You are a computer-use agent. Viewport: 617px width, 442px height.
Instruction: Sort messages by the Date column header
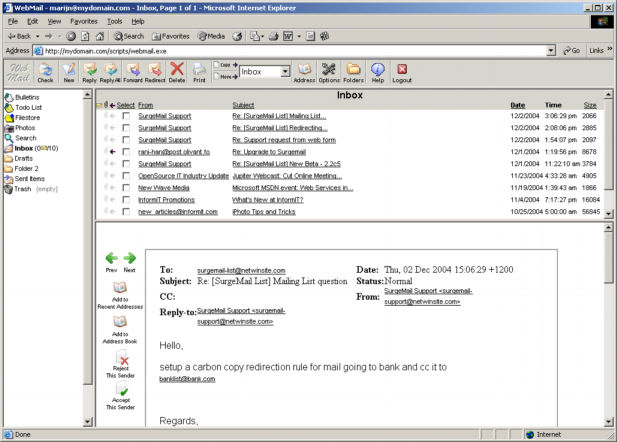[x=517, y=104]
